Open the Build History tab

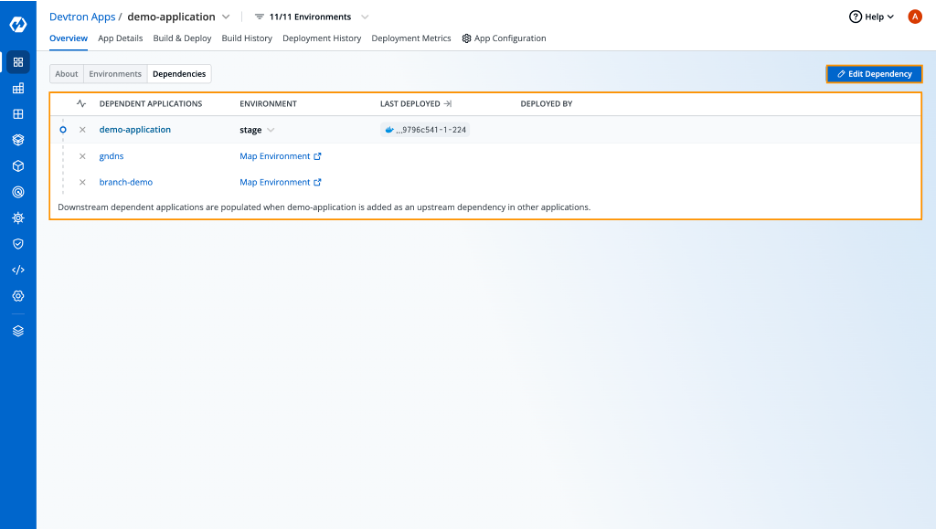point(247,38)
